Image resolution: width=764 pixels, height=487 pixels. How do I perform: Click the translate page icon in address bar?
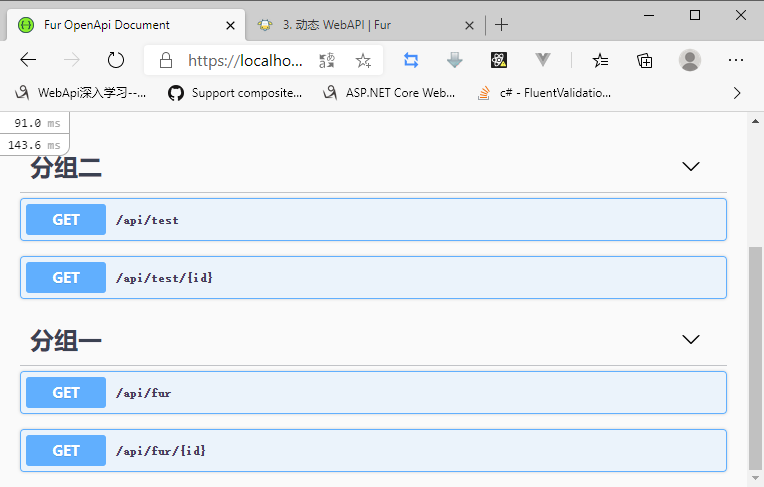[327, 60]
